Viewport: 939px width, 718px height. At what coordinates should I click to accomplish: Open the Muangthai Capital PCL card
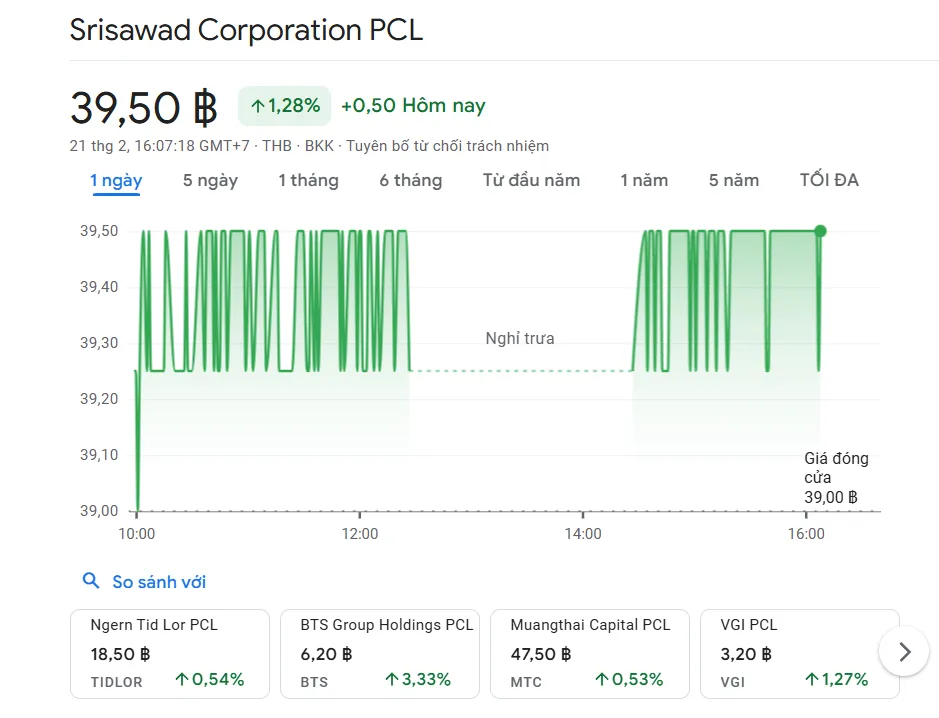(589, 653)
